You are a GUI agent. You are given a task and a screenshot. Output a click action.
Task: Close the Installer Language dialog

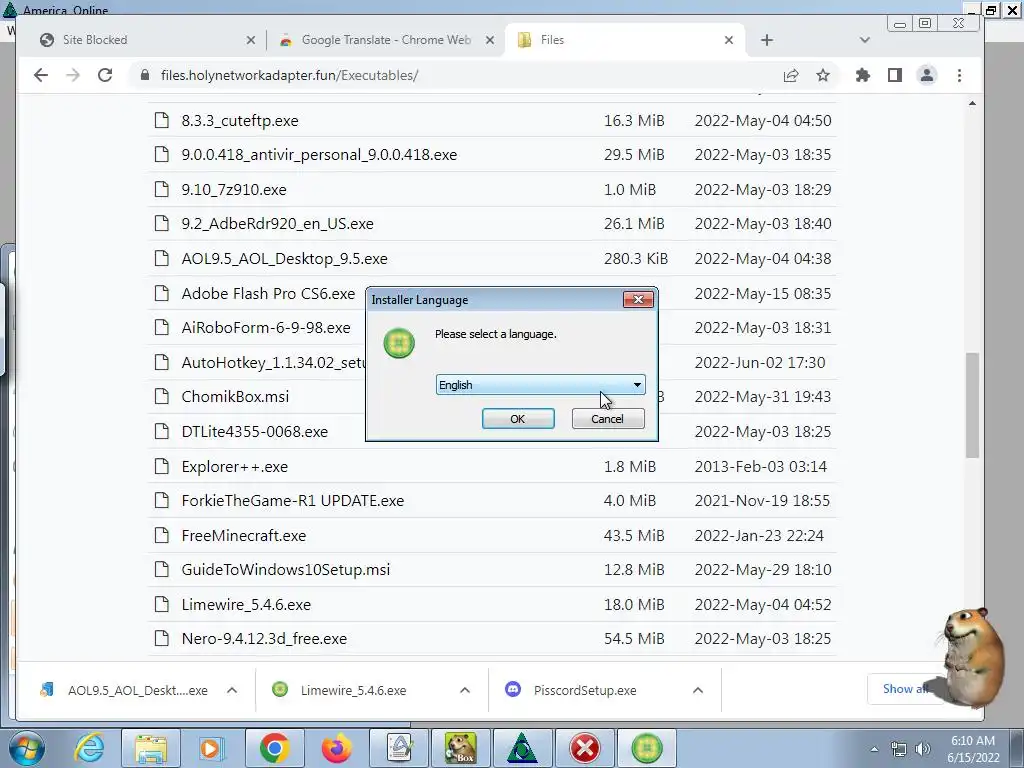pyautogui.click(x=638, y=299)
